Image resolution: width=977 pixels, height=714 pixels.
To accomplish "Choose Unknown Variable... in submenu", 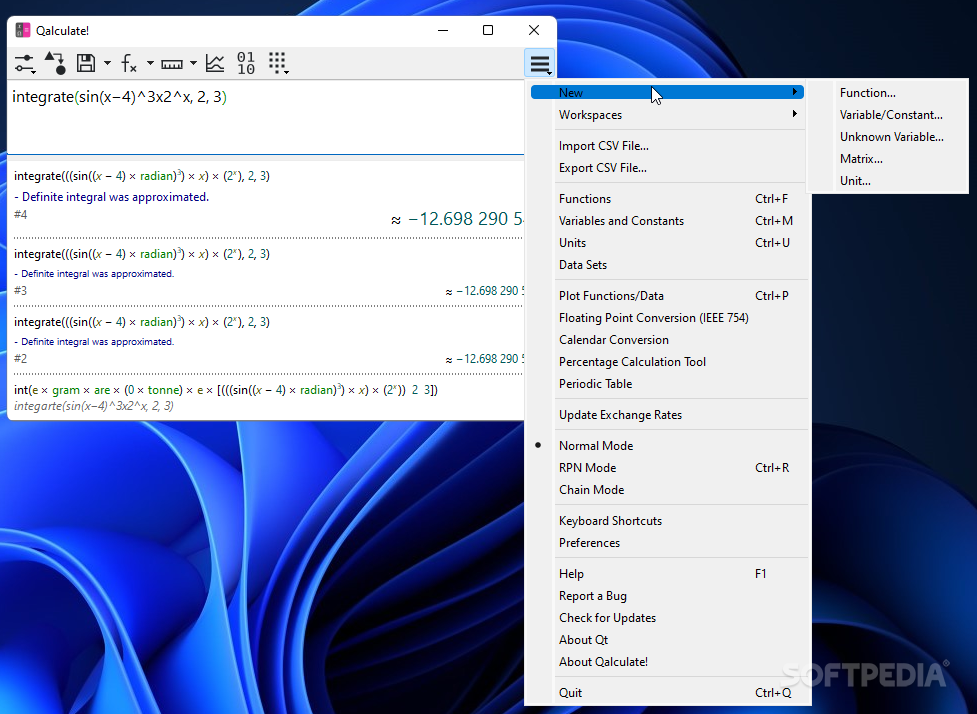I will 887,136.
